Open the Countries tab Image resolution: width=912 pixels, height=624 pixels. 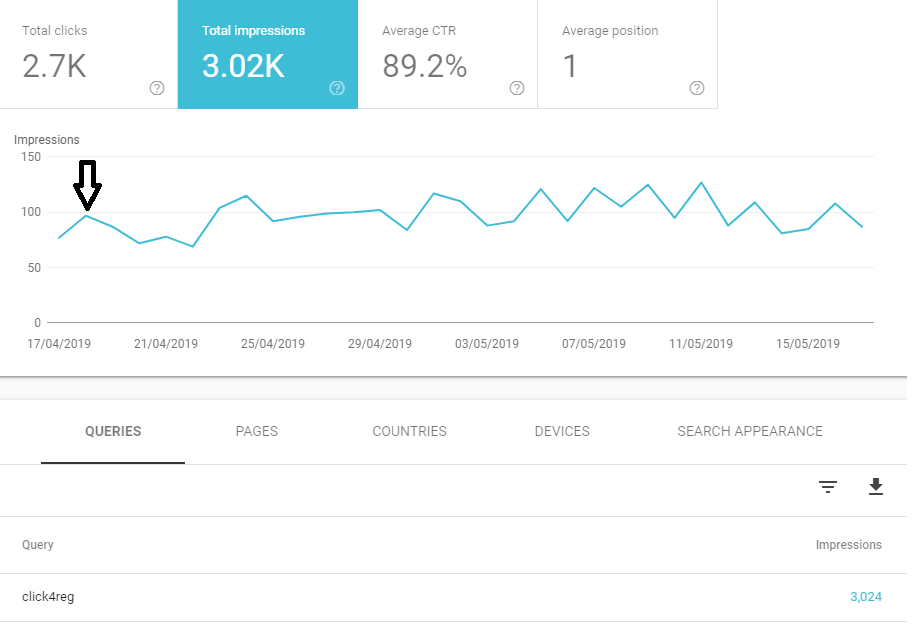coord(409,432)
